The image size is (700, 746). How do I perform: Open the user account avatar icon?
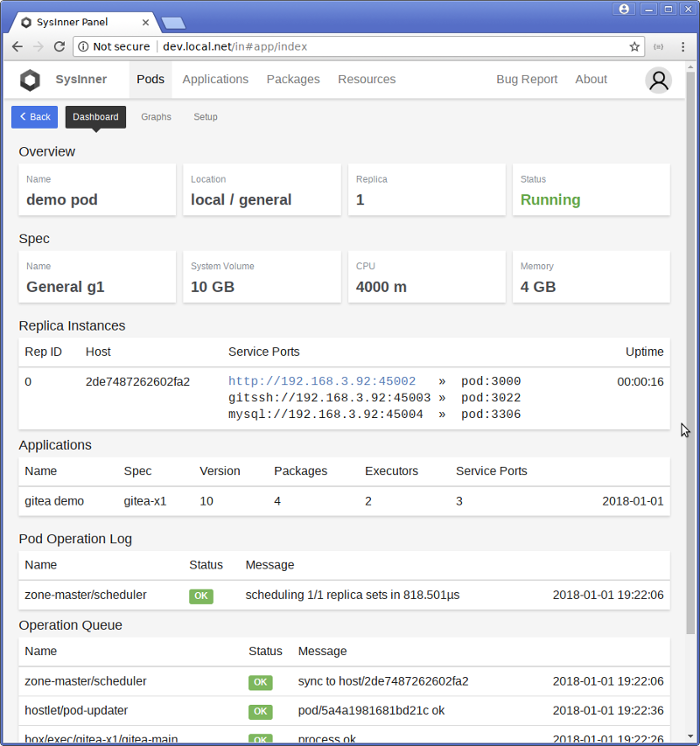tap(659, 80)
